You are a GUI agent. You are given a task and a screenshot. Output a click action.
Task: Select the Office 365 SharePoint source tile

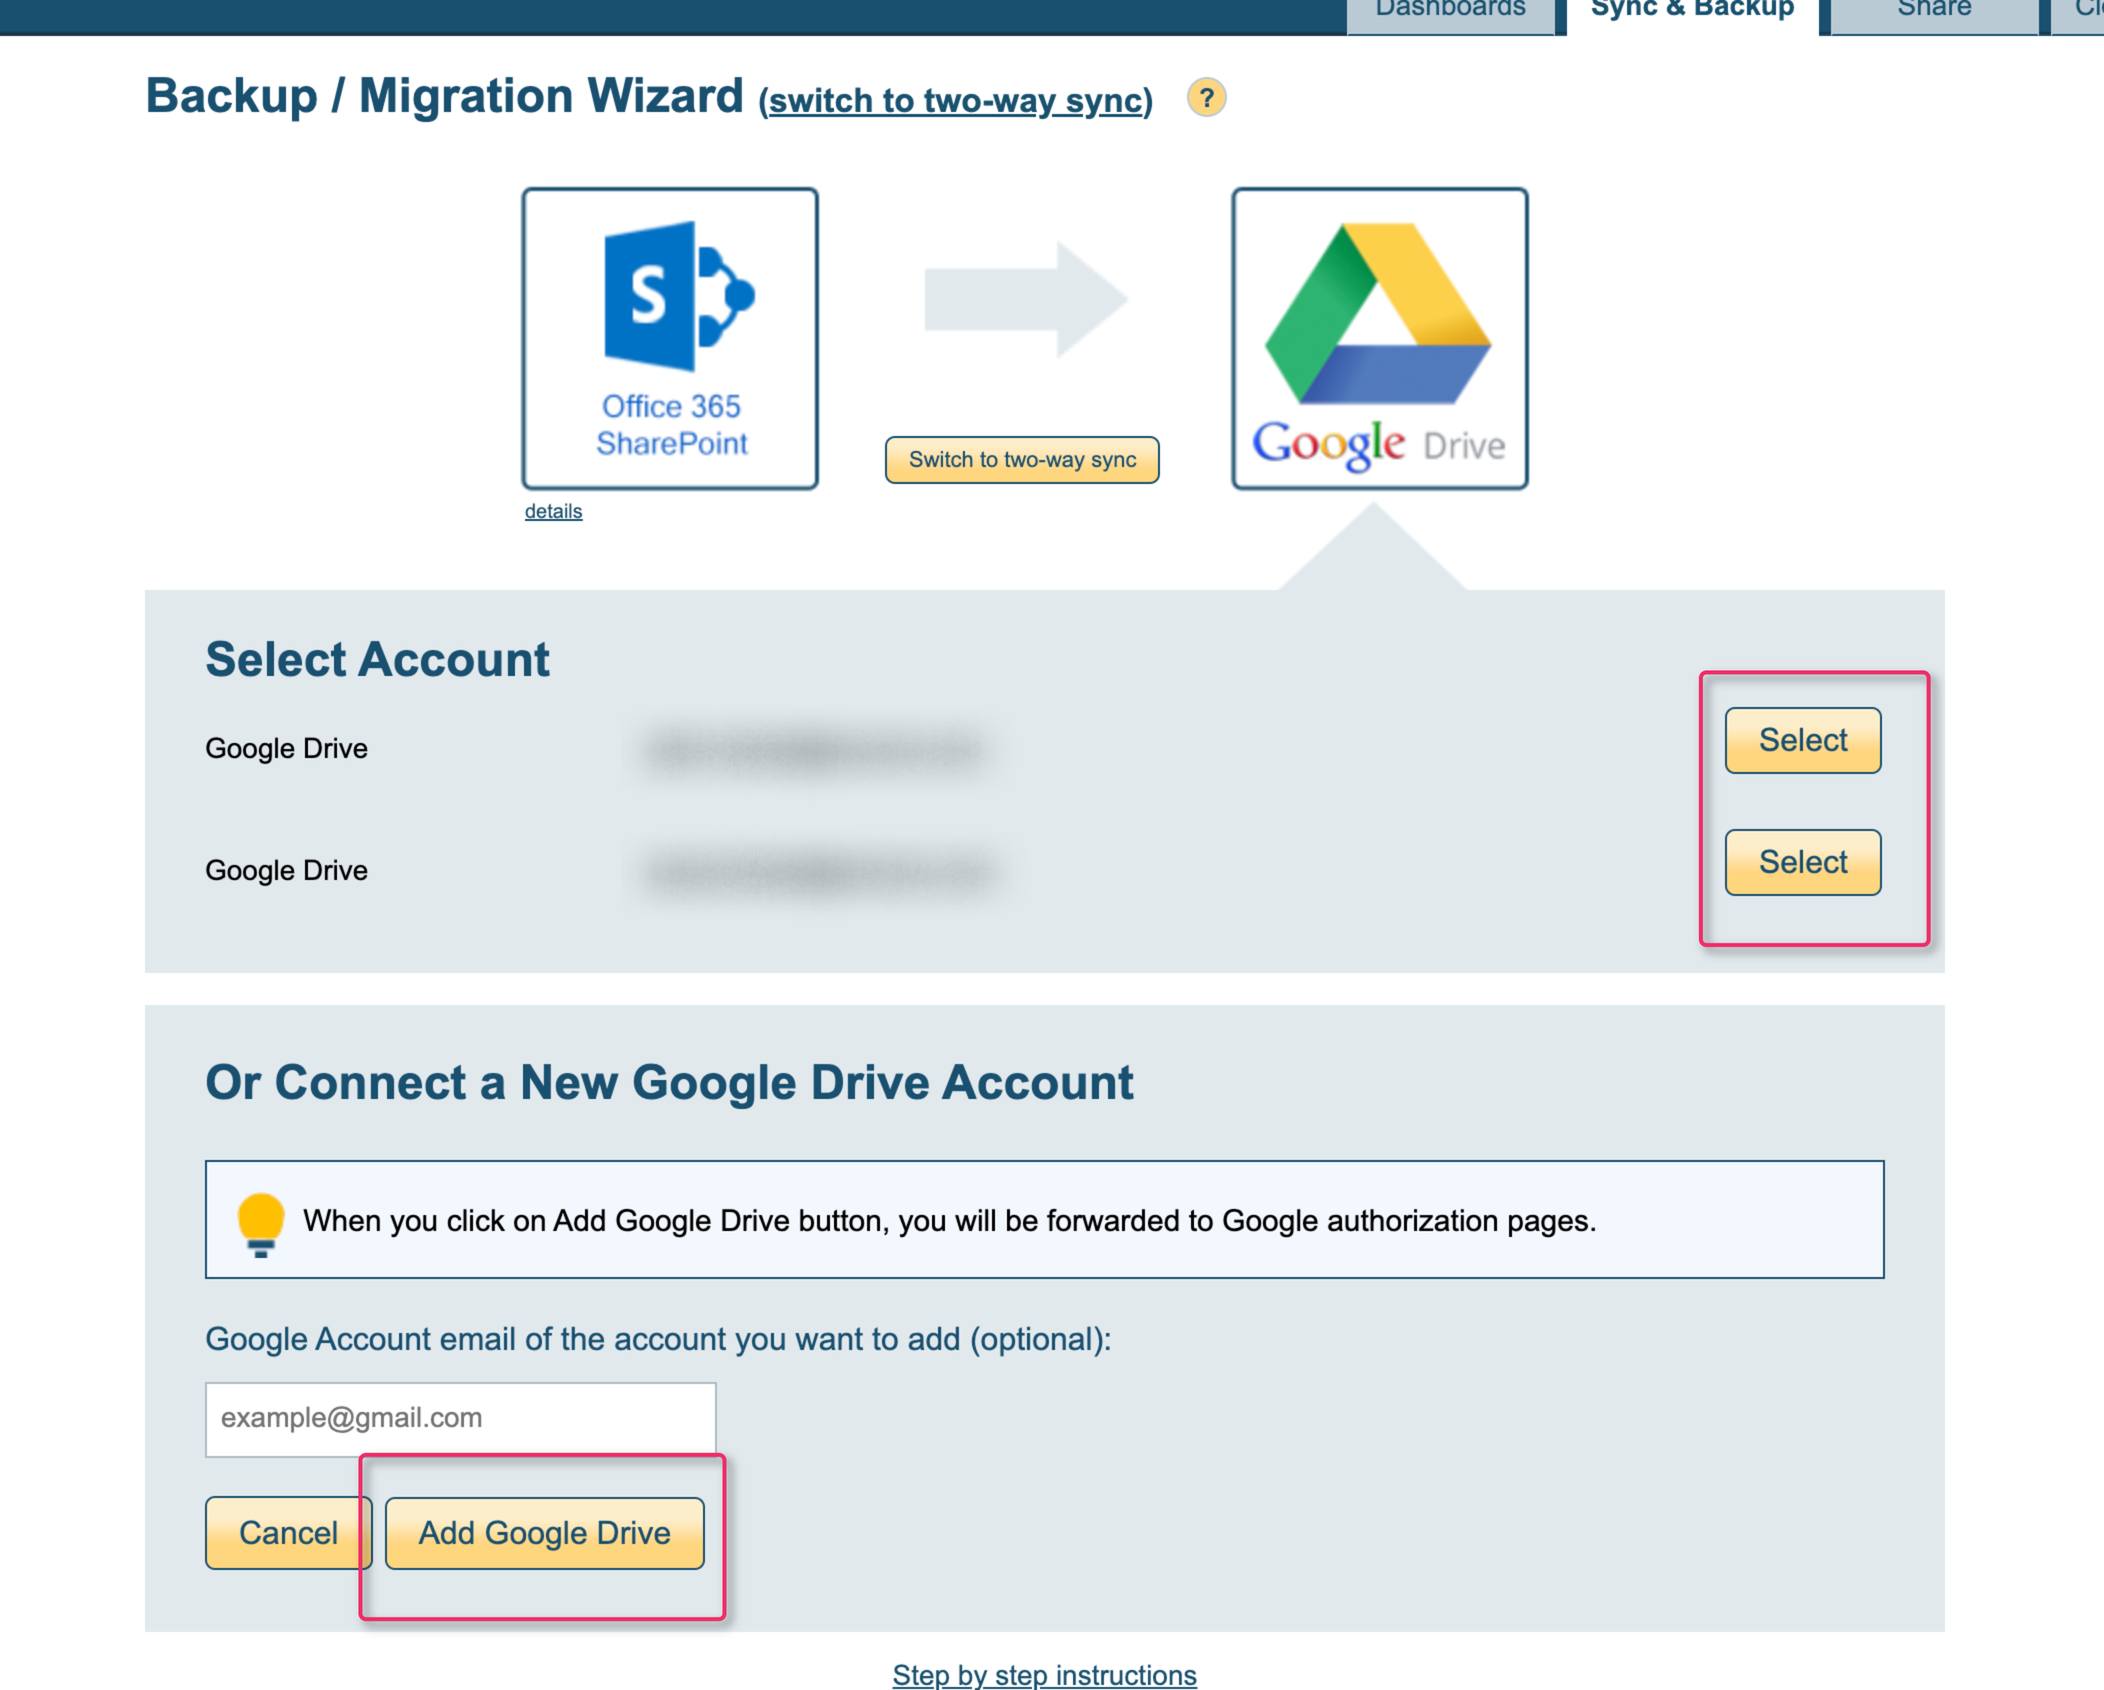pyautogui.click(x=670, y=338)
